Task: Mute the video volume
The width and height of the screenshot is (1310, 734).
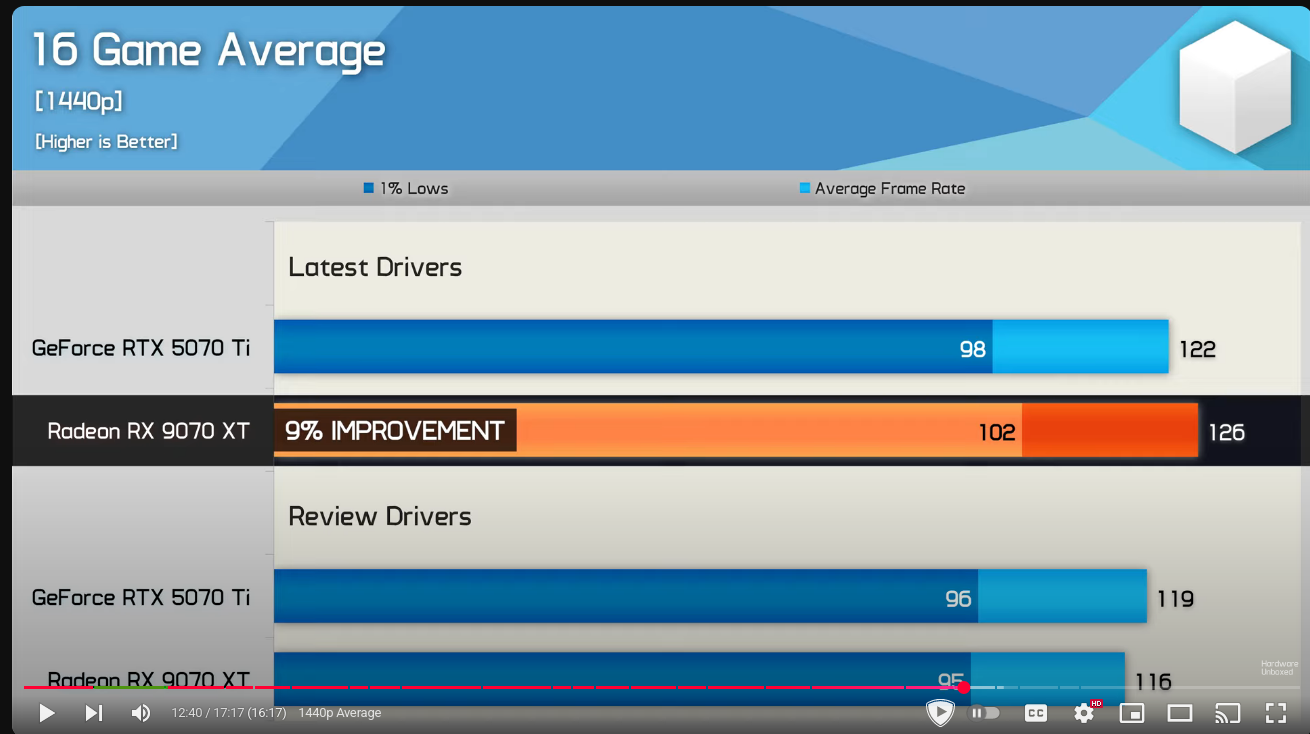Action: (x=141, y=713)
